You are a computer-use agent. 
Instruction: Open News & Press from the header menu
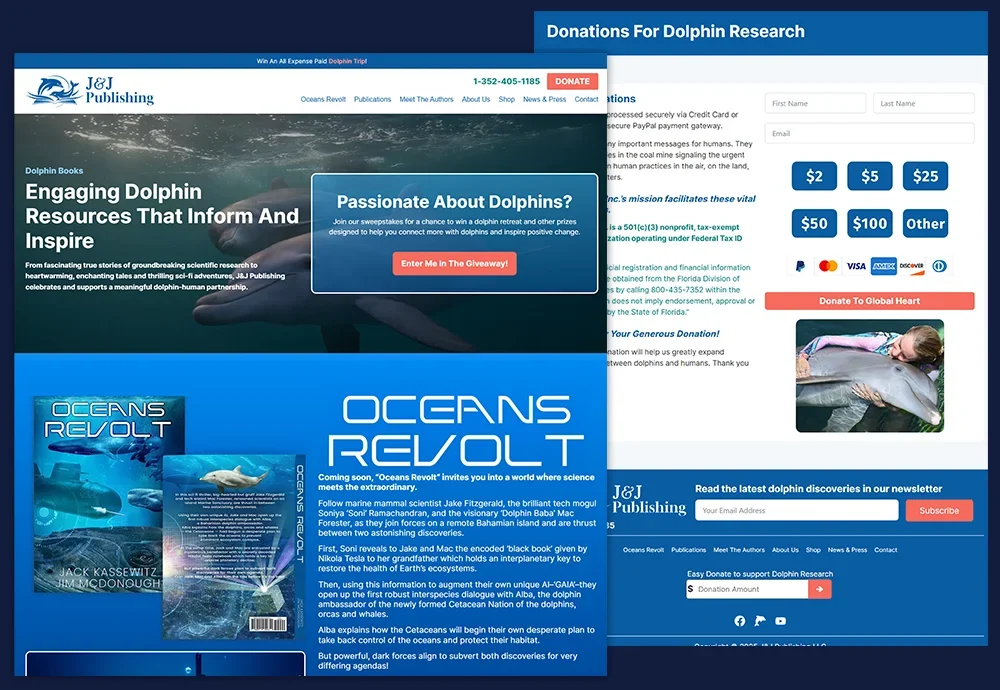pos(544,99)
